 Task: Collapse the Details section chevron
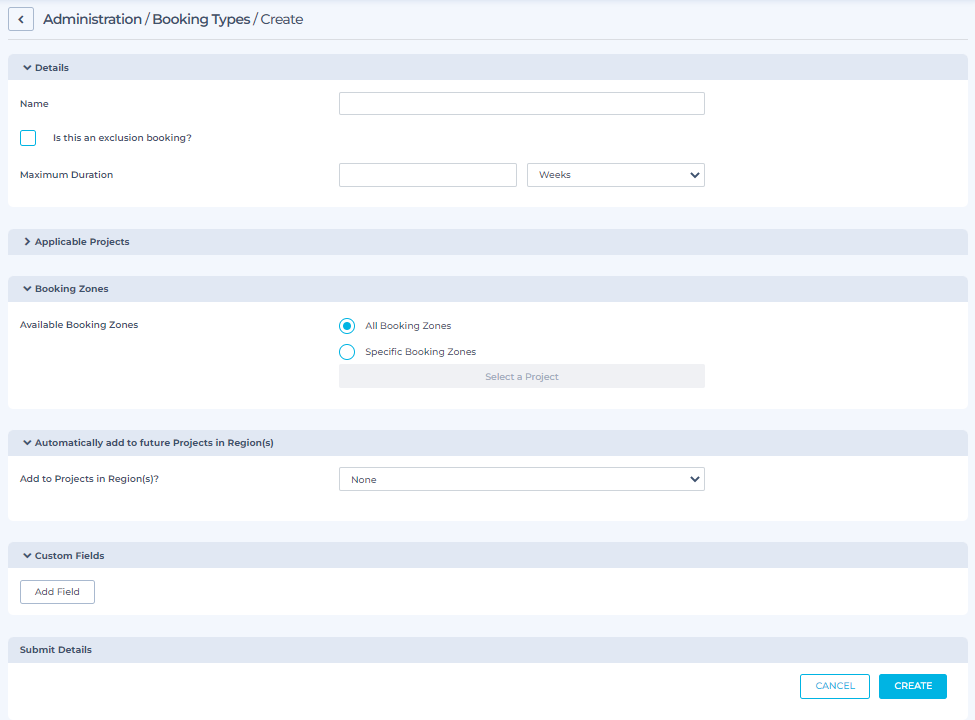pos(27,68)
